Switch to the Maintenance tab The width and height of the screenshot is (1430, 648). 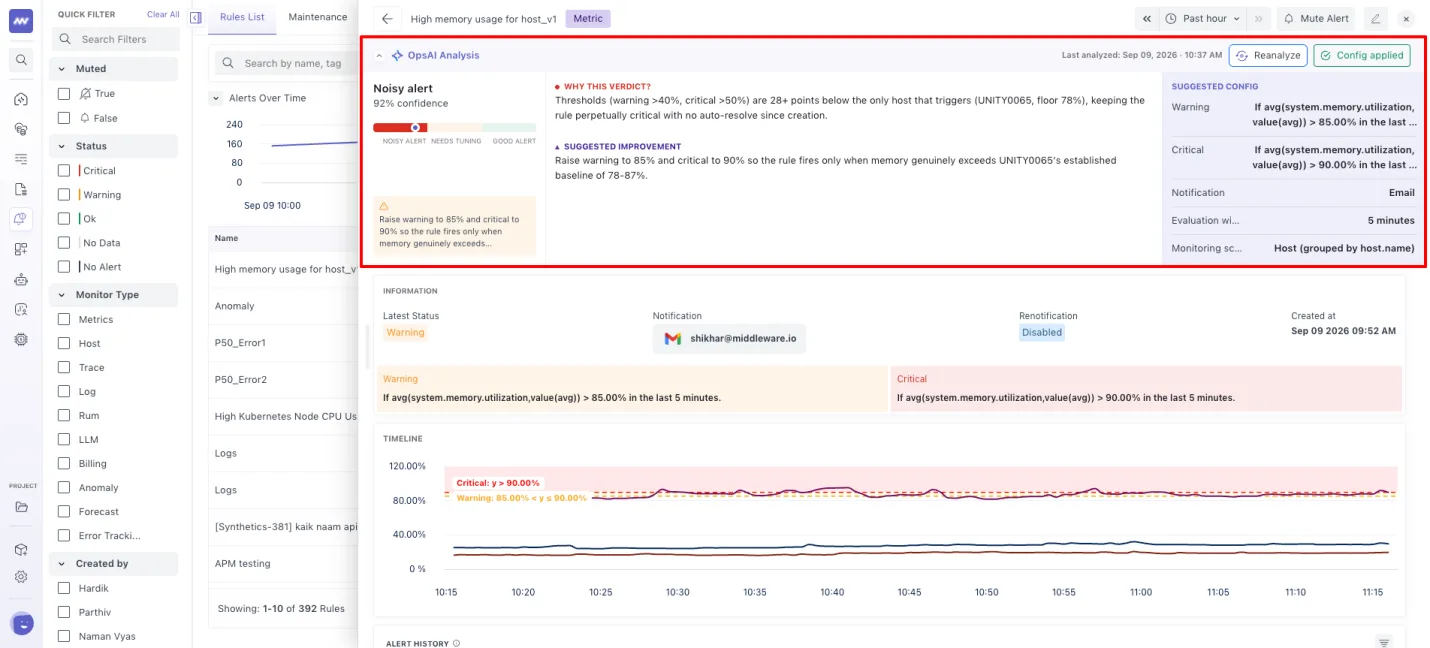[318, 17]
